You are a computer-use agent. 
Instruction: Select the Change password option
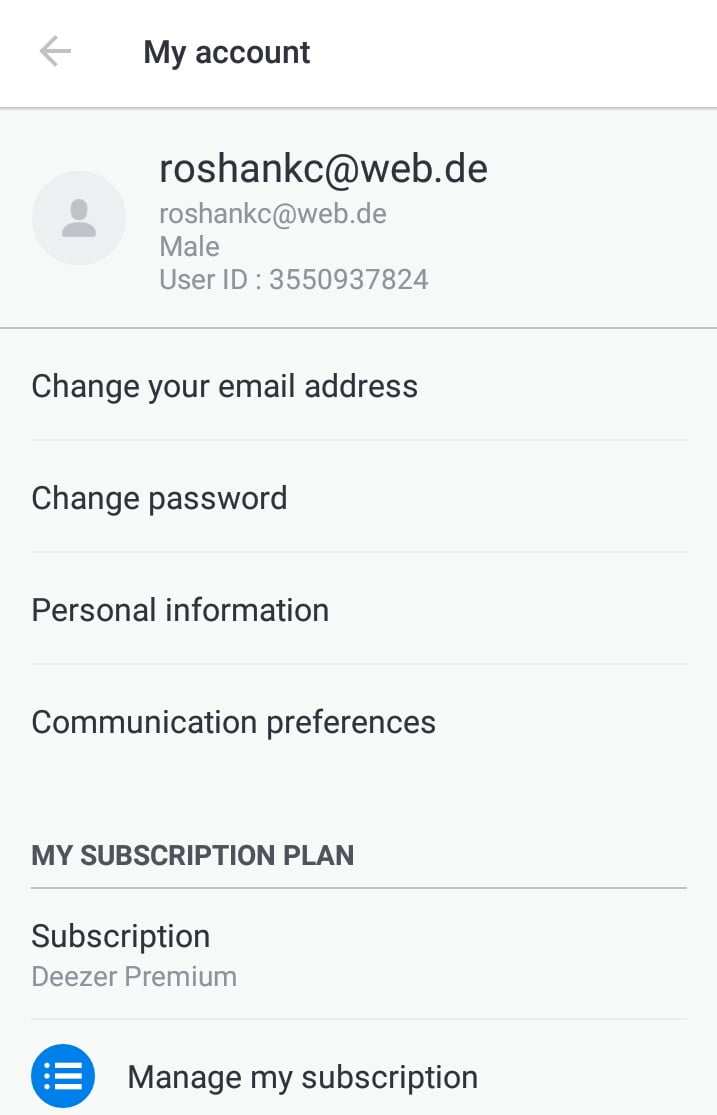(358, 498)
